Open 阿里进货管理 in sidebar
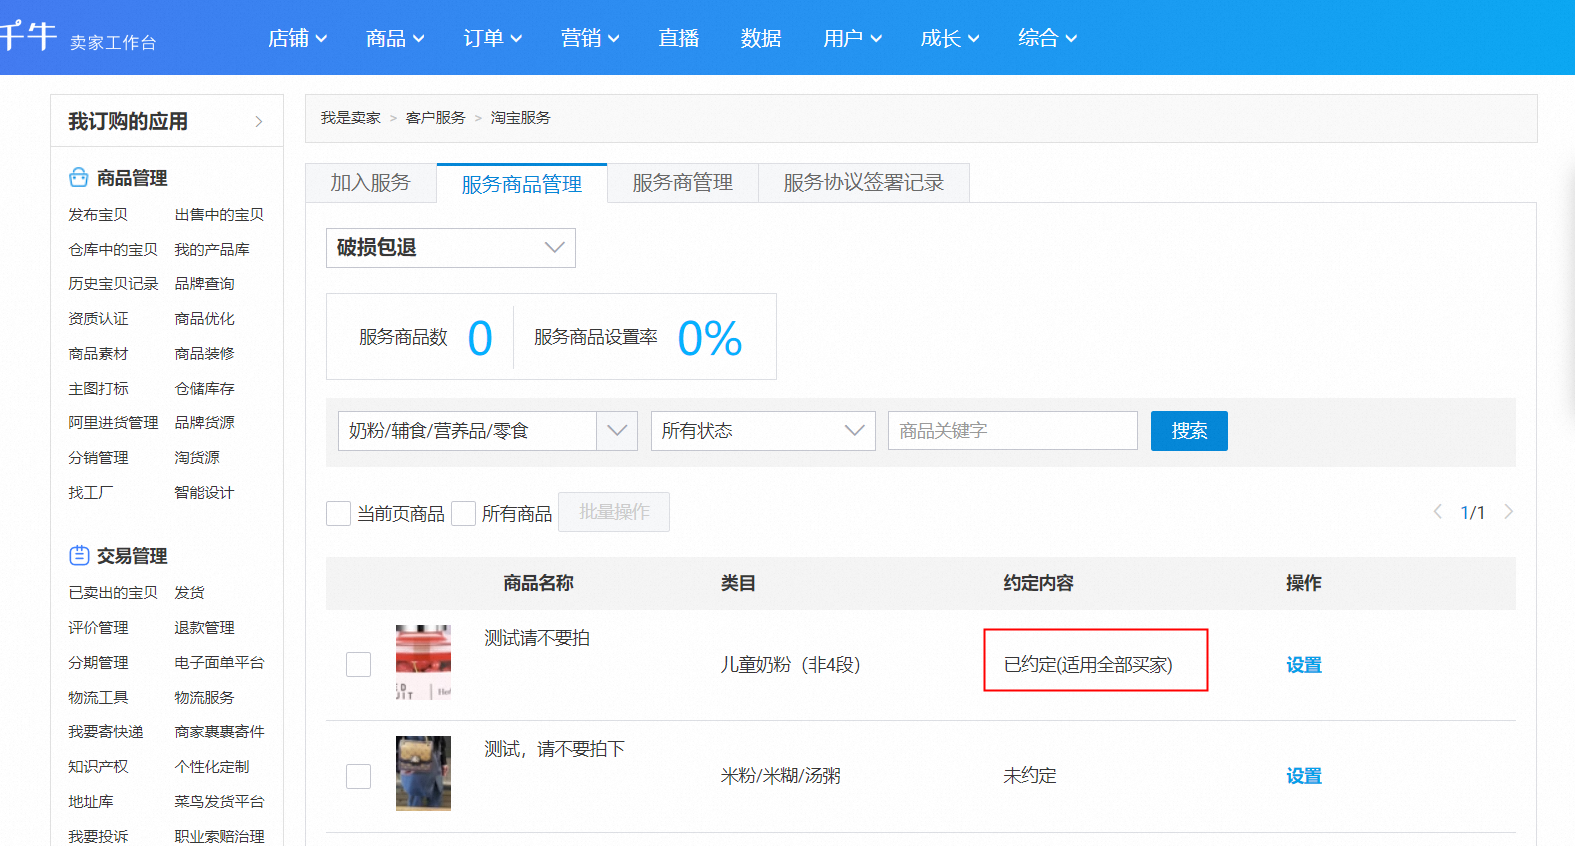1575x846 pixels. coord(113,423)
